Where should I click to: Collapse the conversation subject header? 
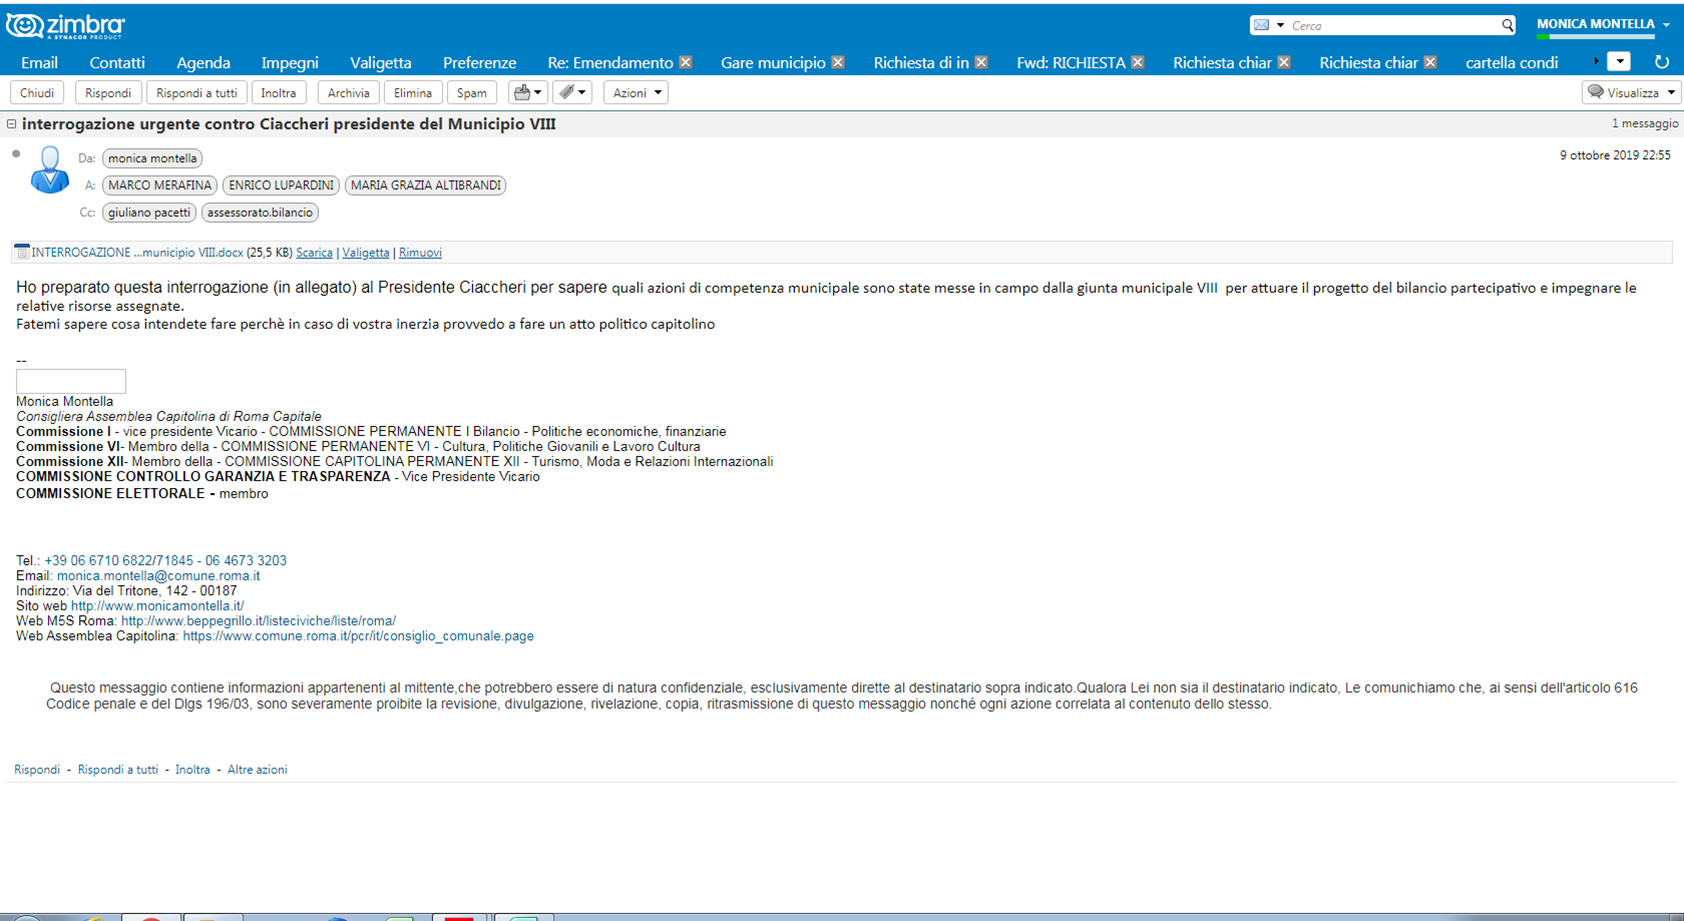(12, 124)
